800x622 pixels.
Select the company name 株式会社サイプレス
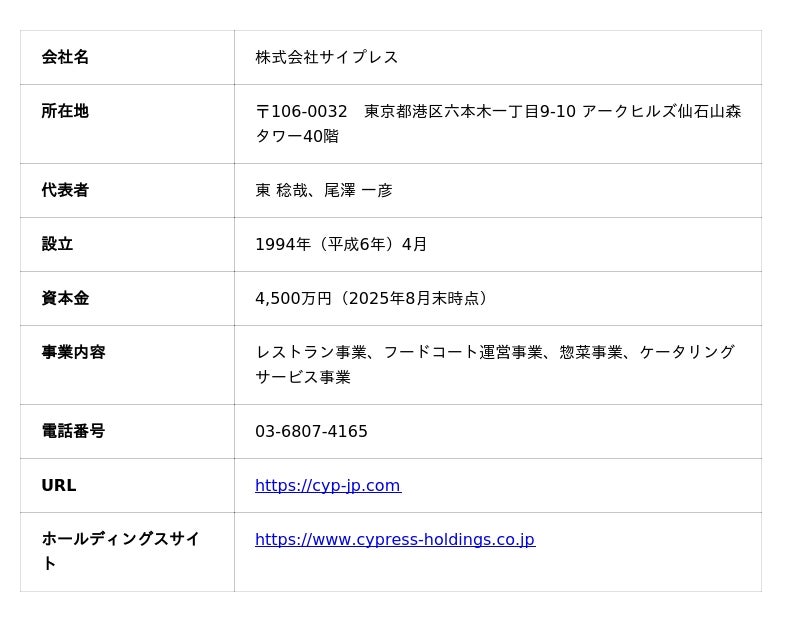tap(327, 57)
